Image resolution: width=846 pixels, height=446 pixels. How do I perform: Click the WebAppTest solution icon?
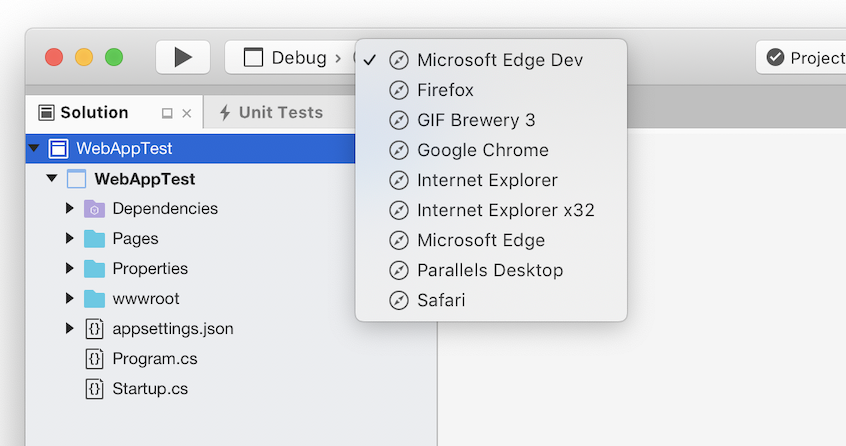(59, 149)
